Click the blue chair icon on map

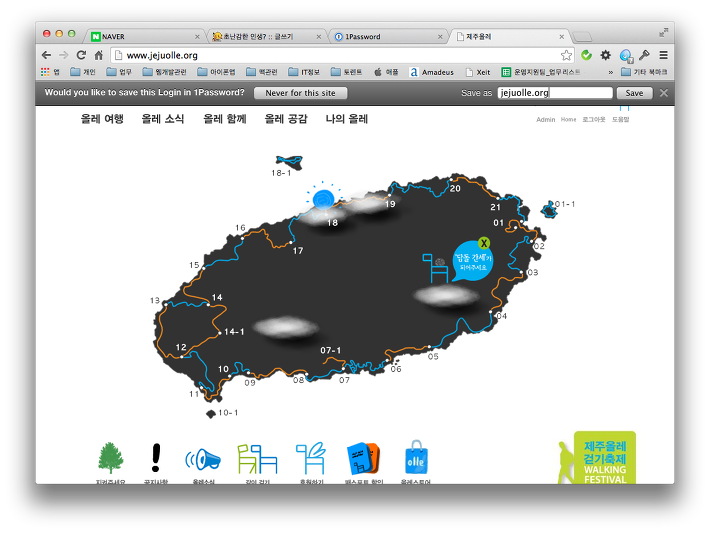click(x=436, y=268)
